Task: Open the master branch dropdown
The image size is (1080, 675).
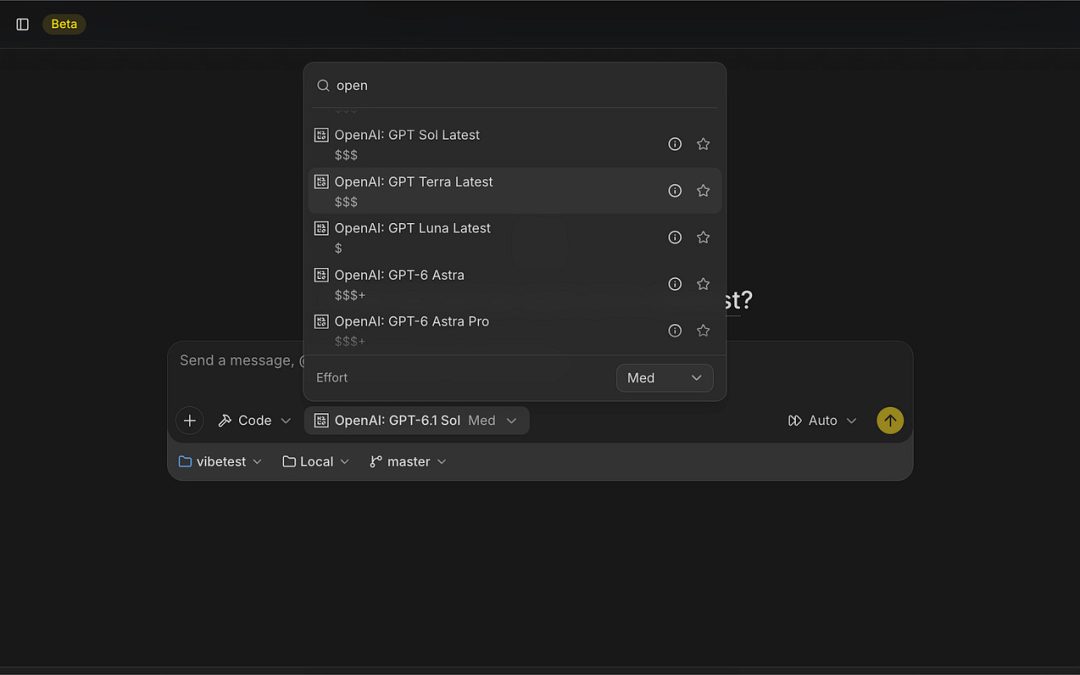Action: pyautogui.click(x=408, y=462)
